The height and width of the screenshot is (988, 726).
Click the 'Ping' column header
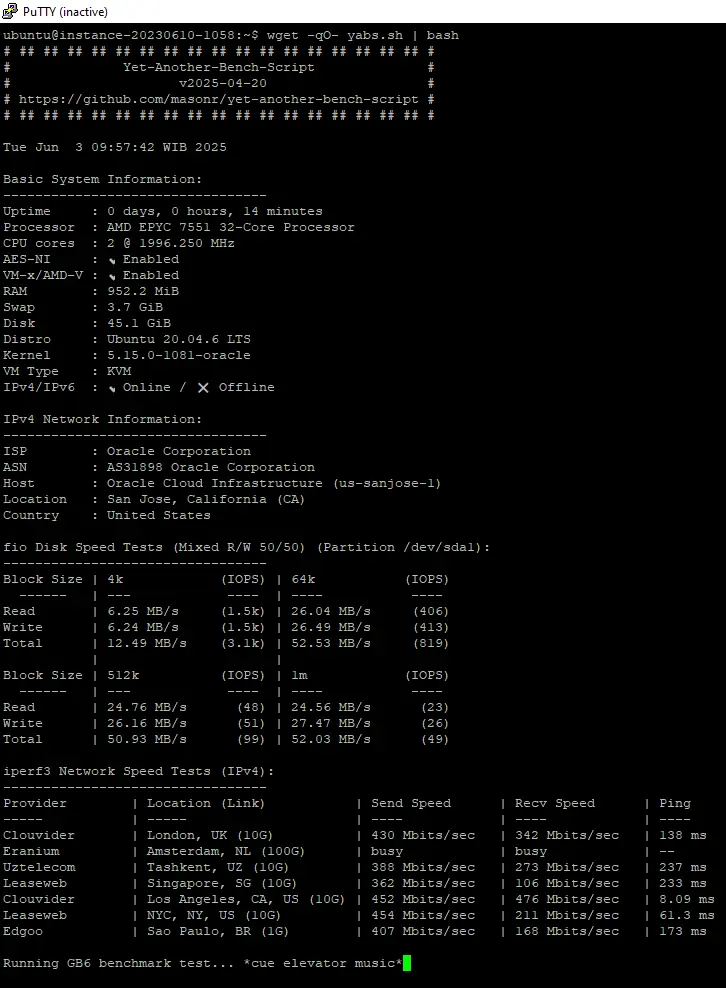click(x=675, y=803)
